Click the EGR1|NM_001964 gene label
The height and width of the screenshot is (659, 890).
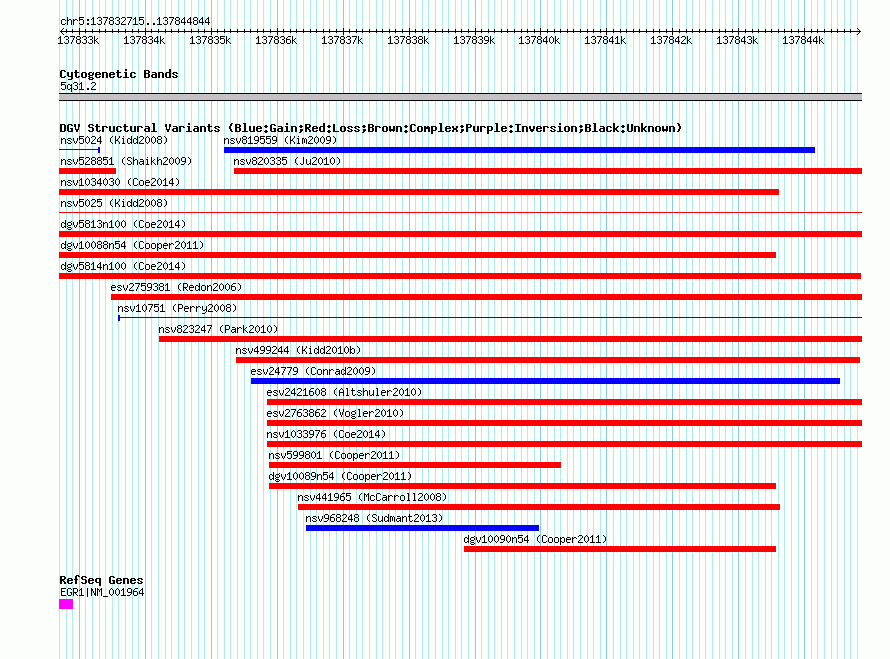pyautogui.click(x=102, y=593)
